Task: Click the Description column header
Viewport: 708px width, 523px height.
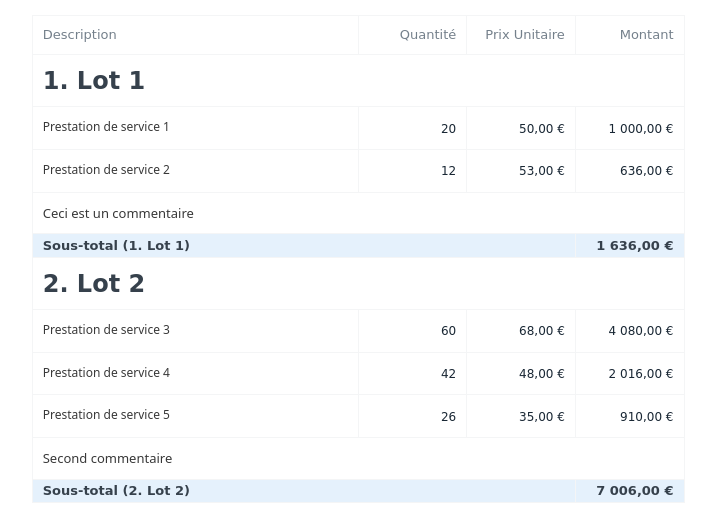Action: coord(80,35)
